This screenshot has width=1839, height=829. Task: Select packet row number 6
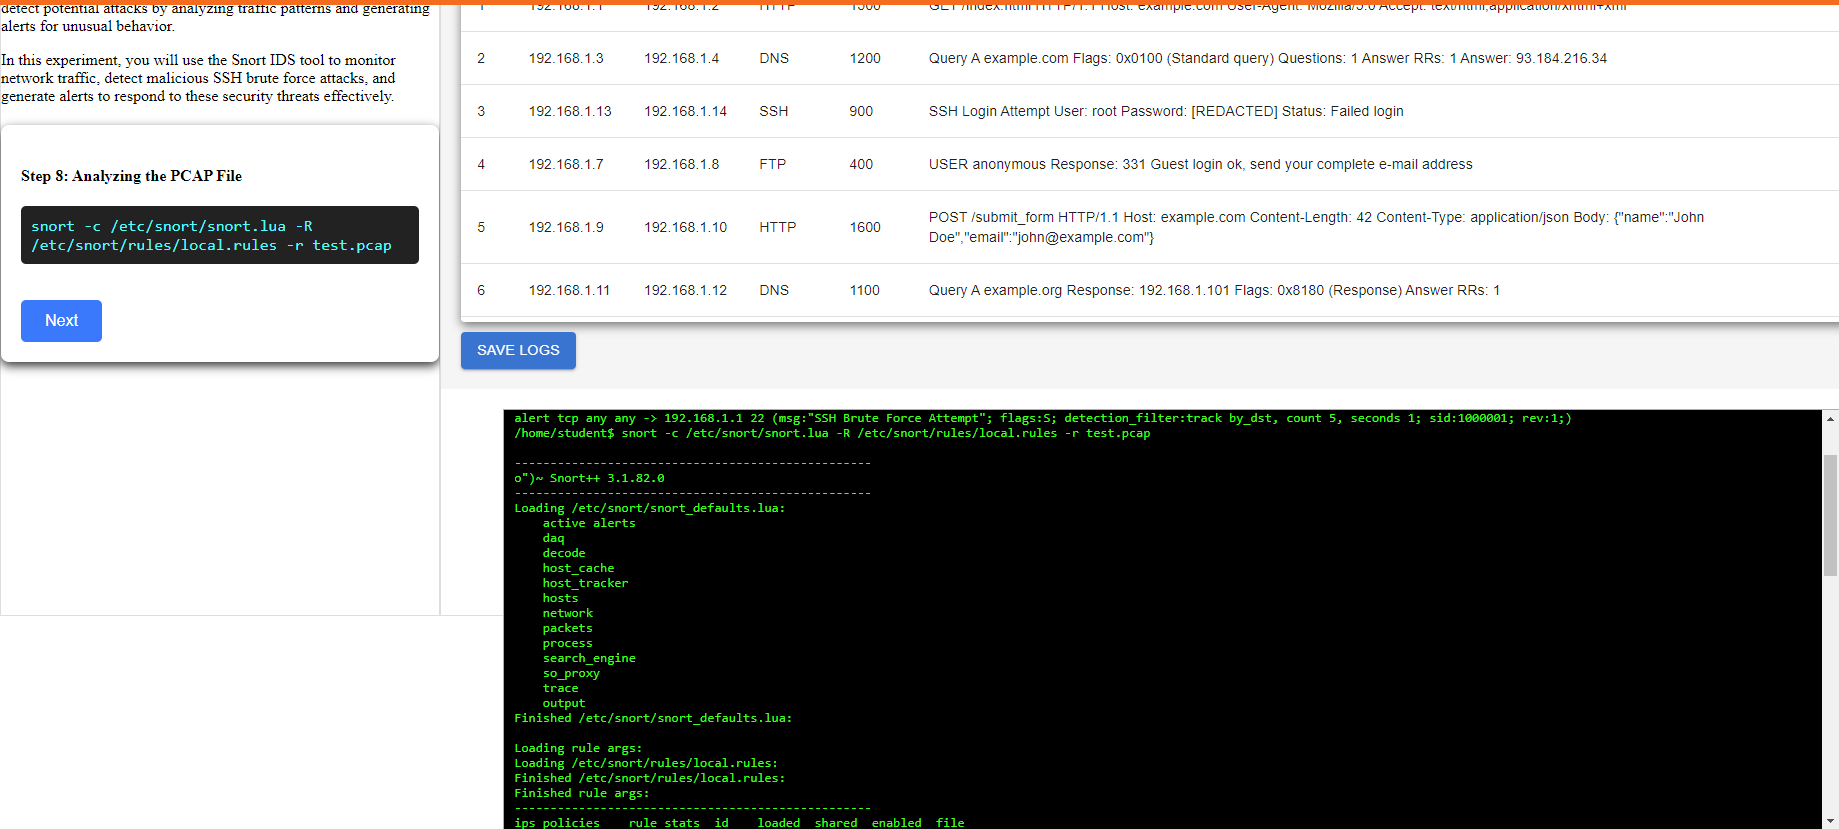[481, 290]
